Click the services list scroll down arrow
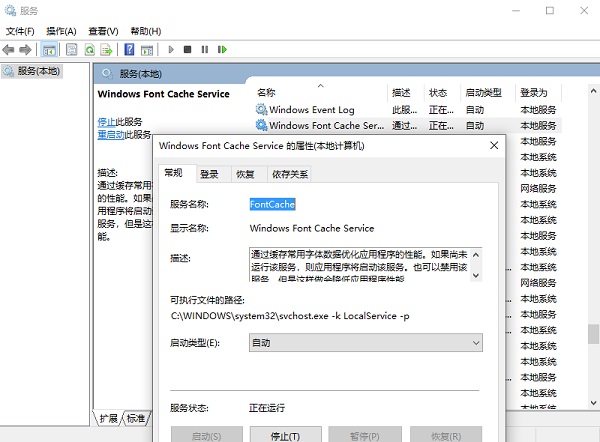This screenshot has width=600, height=442. click(593, 403)
